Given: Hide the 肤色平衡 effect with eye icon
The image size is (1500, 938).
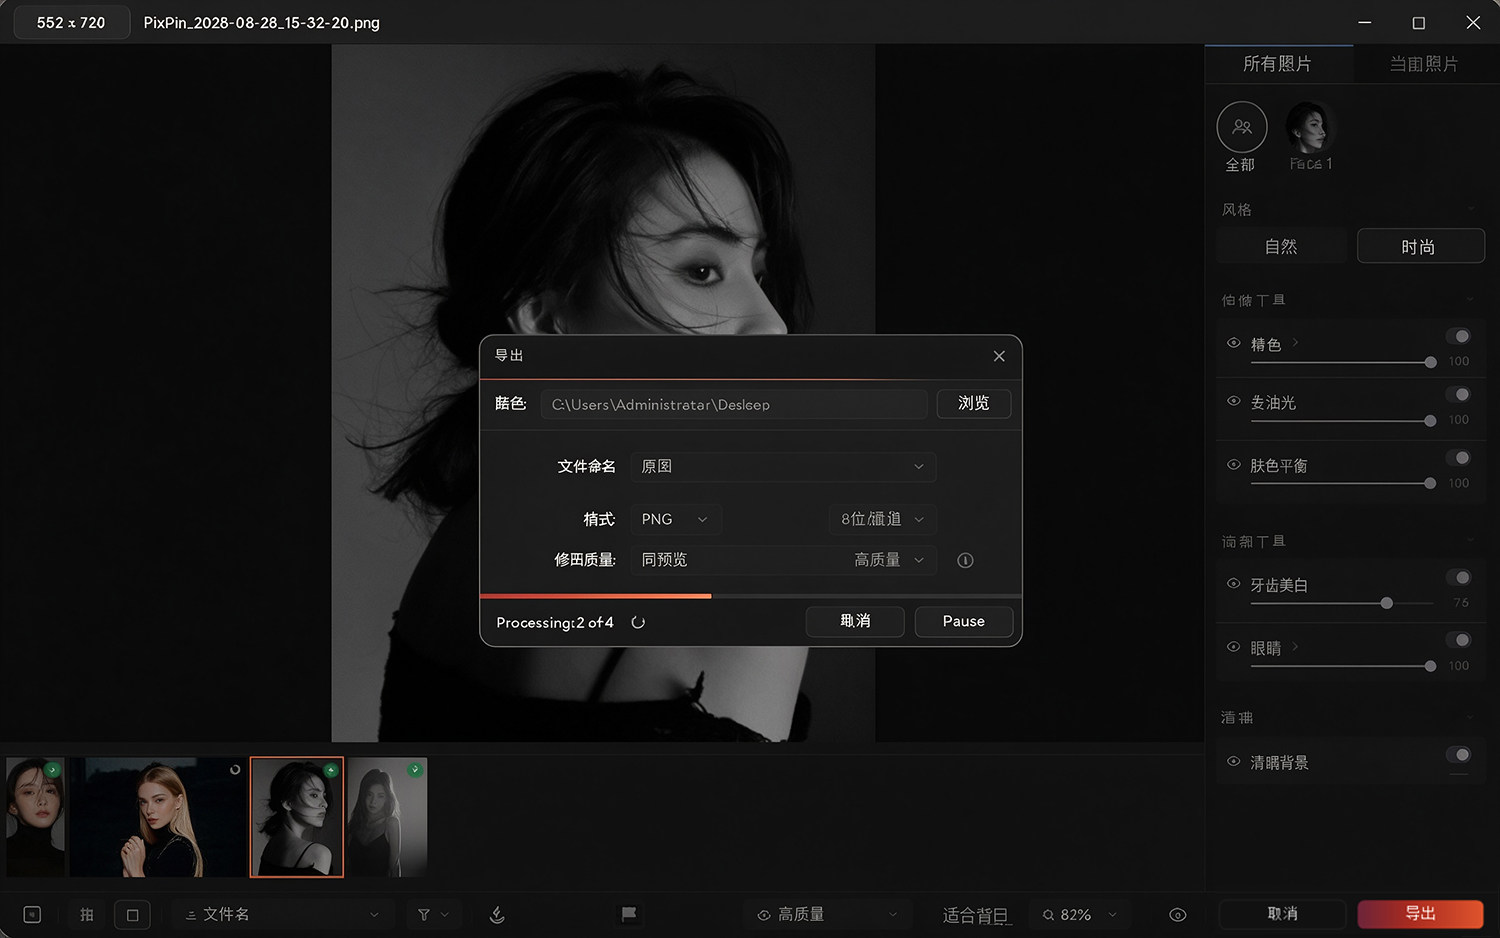Looking at the screenshot, I should pos(1233,464).
